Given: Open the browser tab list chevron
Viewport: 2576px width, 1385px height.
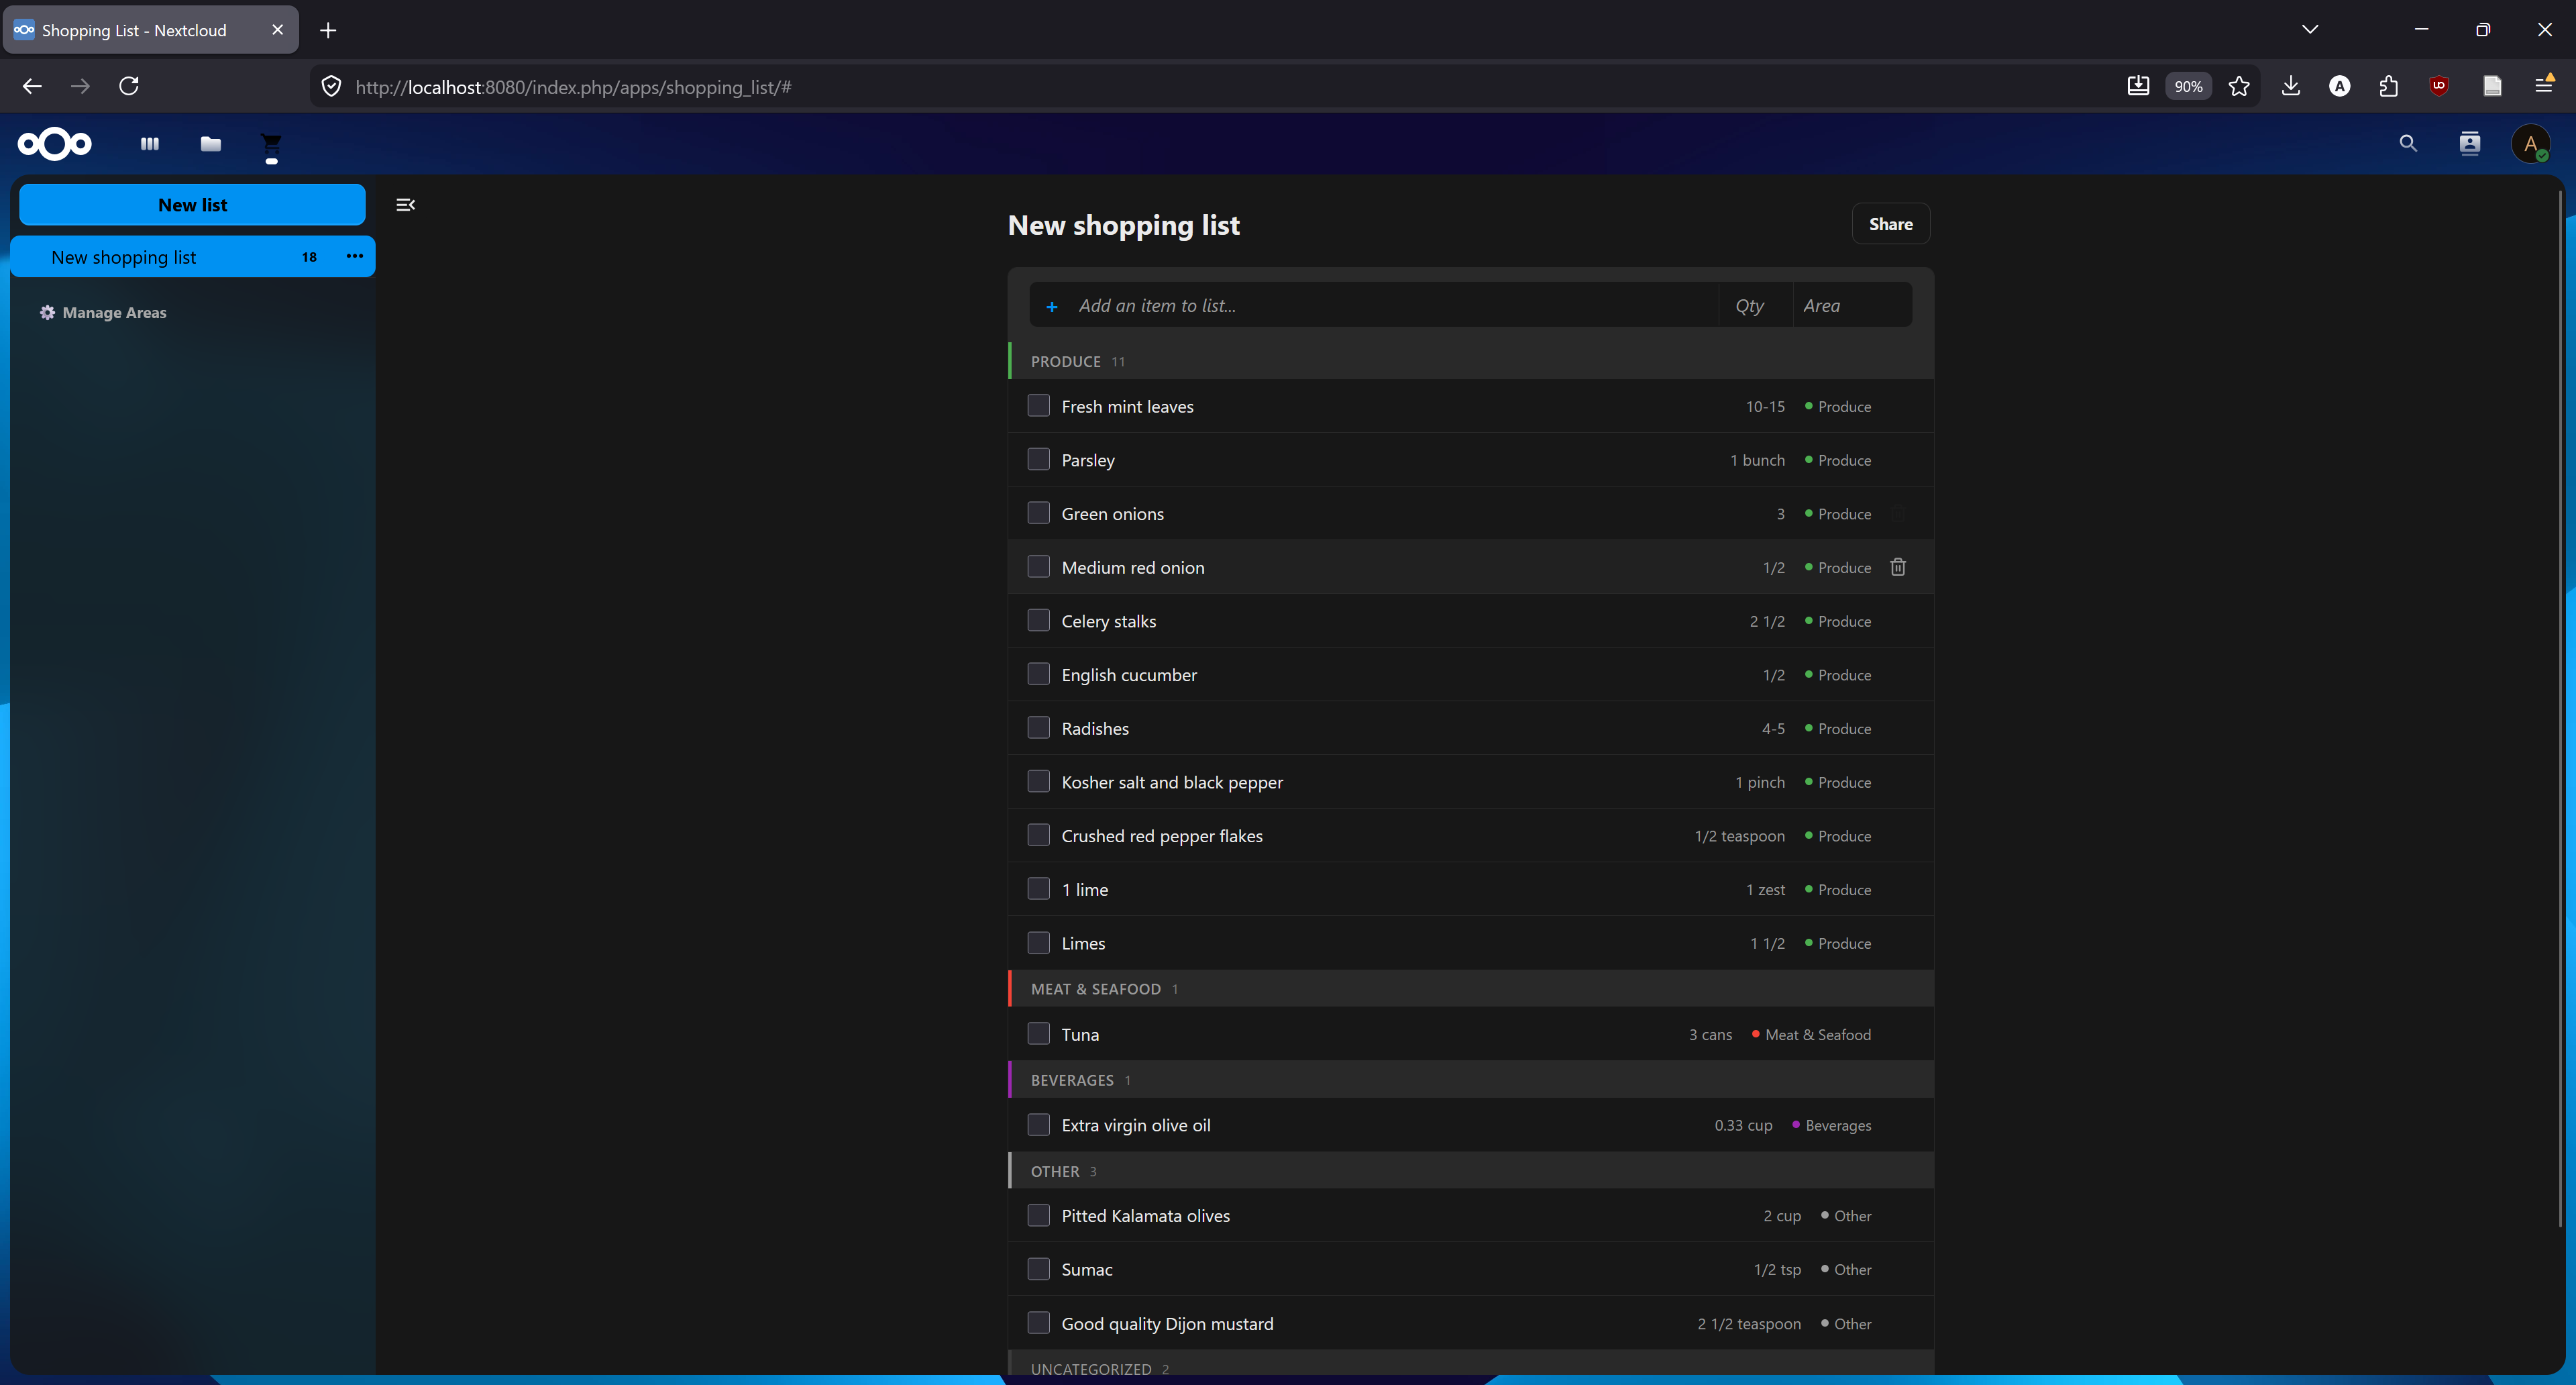Looking at the screenshot, I should click(x=2309, y=29).
